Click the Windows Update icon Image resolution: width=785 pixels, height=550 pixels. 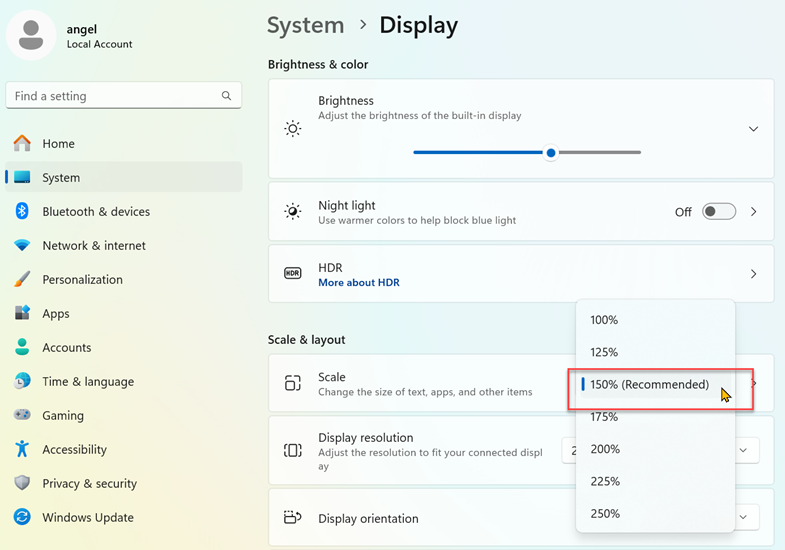(x=22, y=517)
